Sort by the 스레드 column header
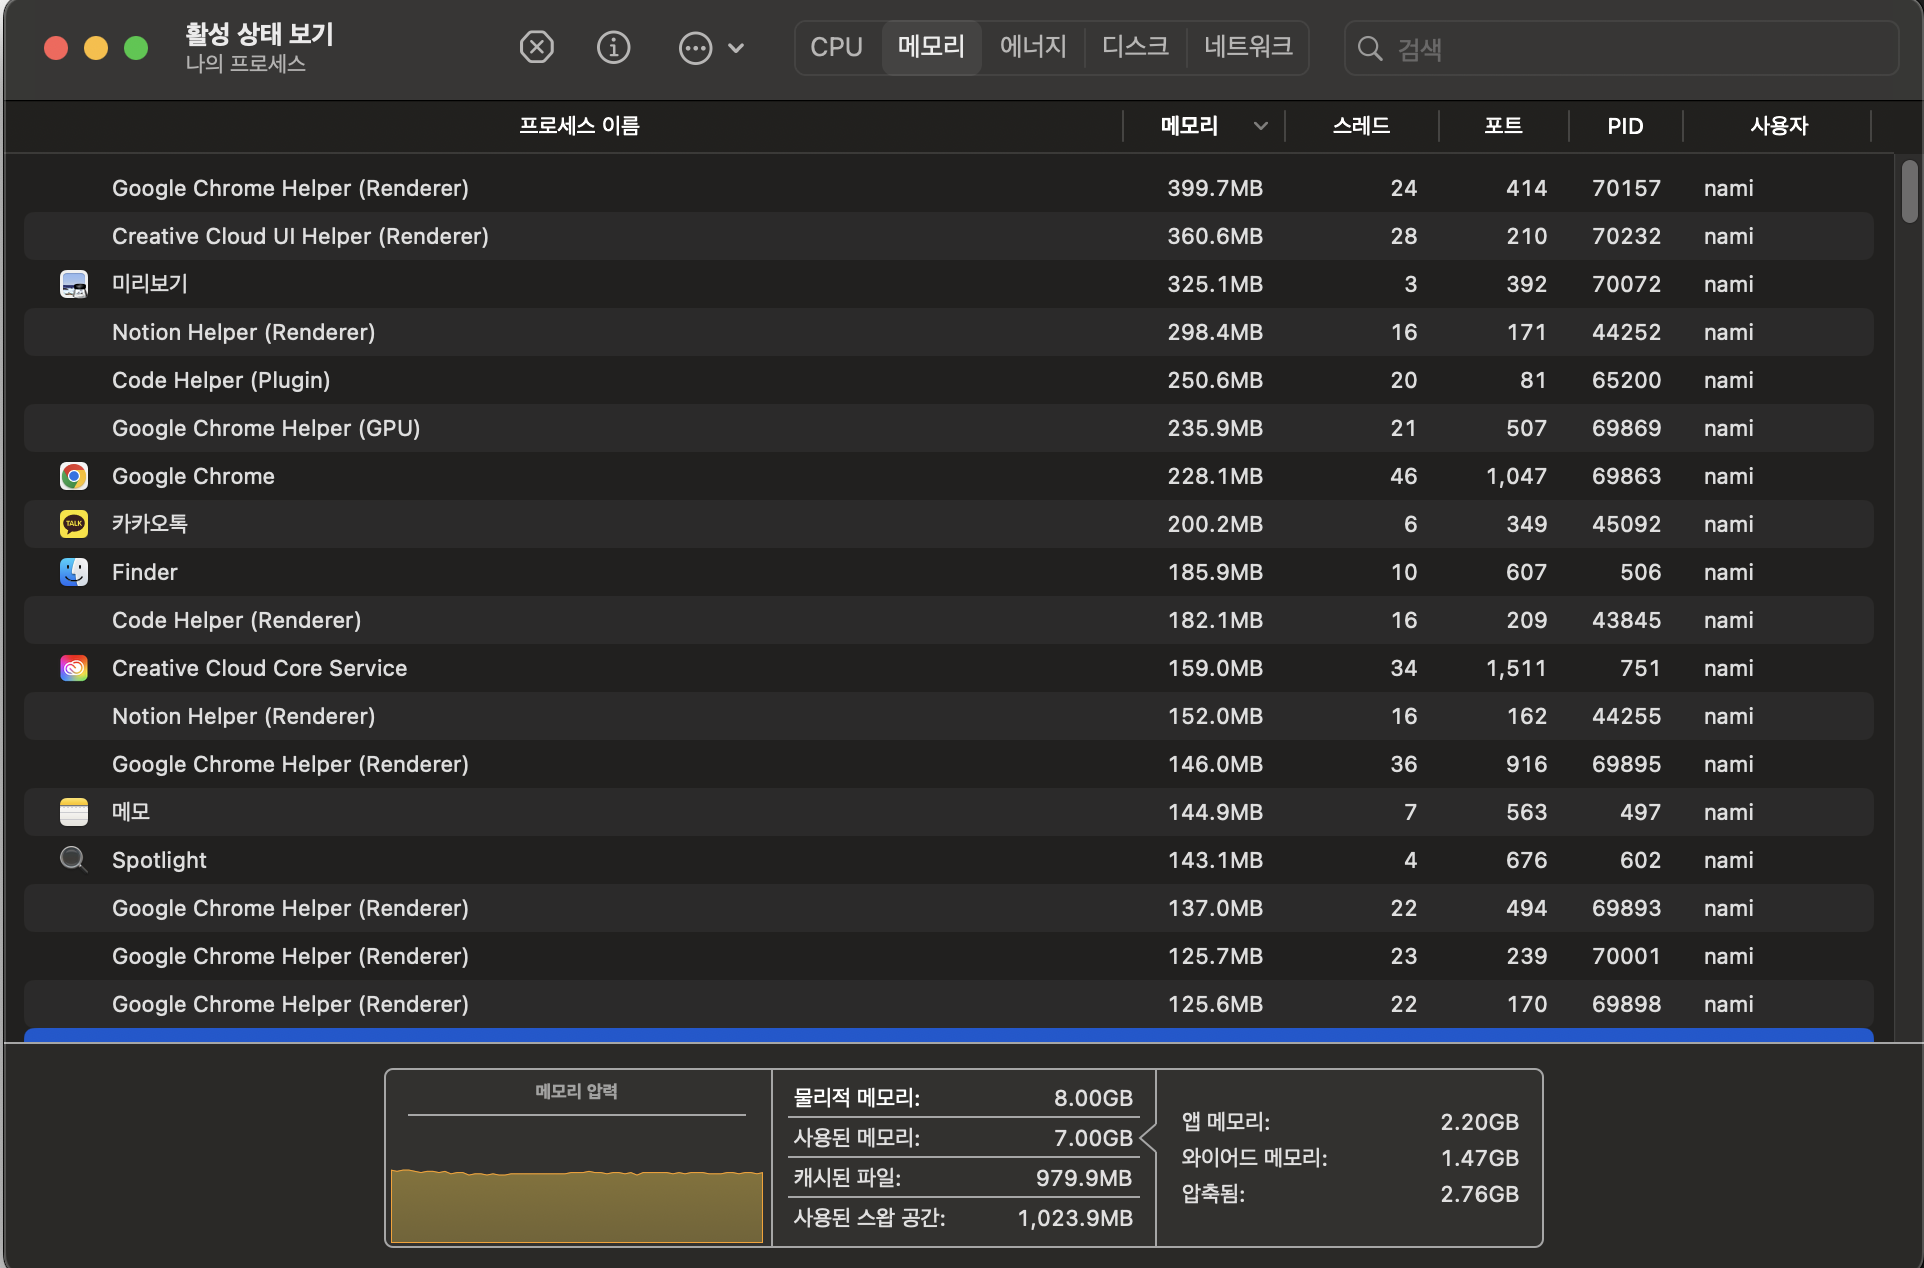 pyautogui.click(x=1361, y=126)
